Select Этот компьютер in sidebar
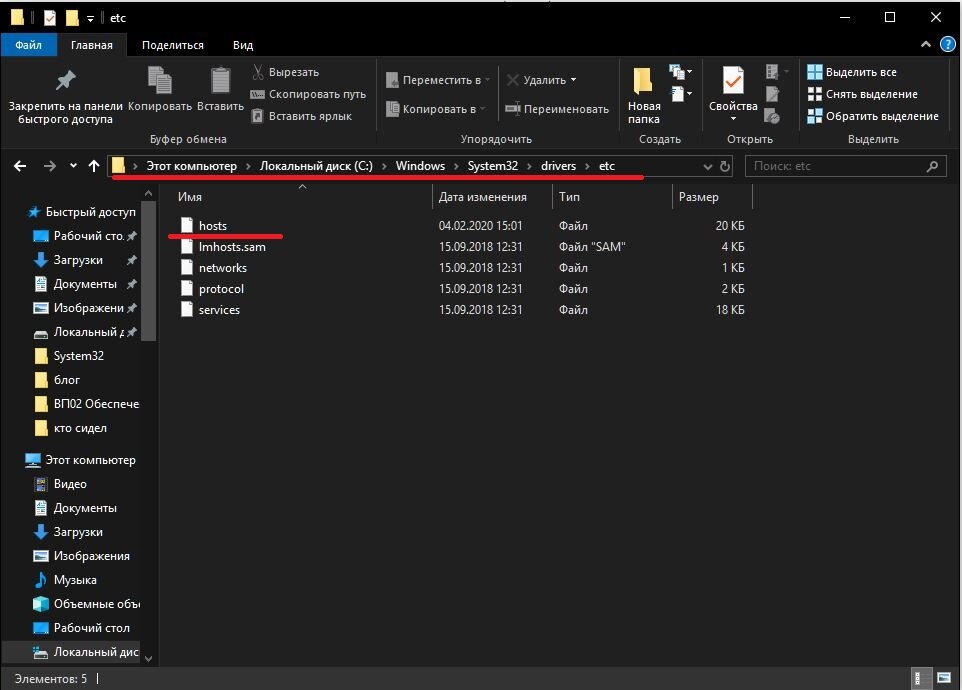 point(80,460)
